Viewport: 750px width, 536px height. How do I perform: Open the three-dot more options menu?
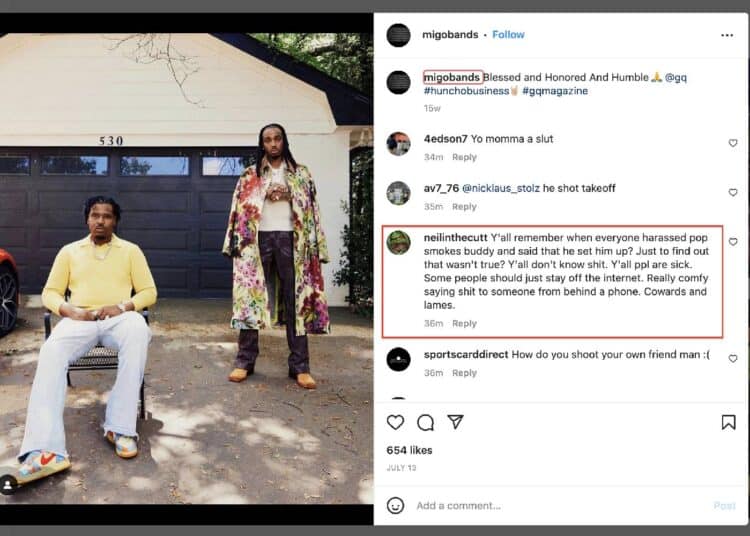(x=727, y=35)
